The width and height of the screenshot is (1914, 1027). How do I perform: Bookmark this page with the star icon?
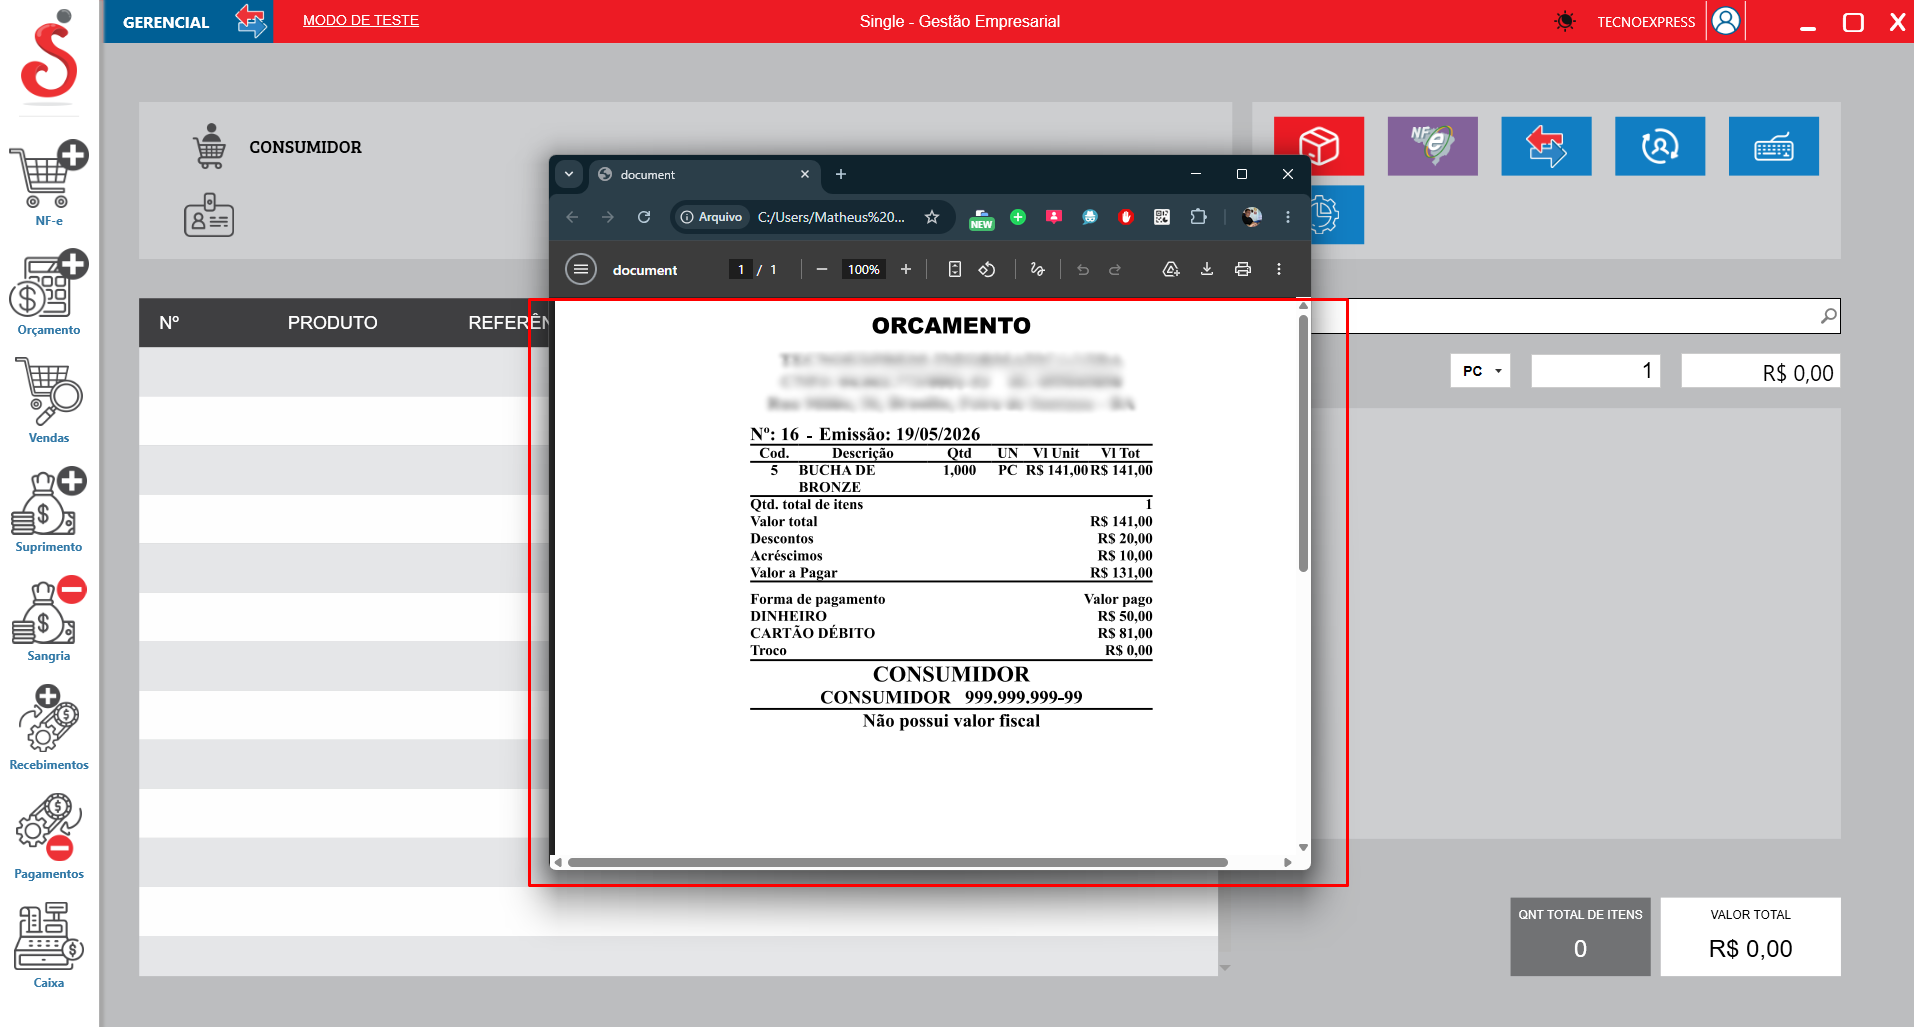pos(932,217)
